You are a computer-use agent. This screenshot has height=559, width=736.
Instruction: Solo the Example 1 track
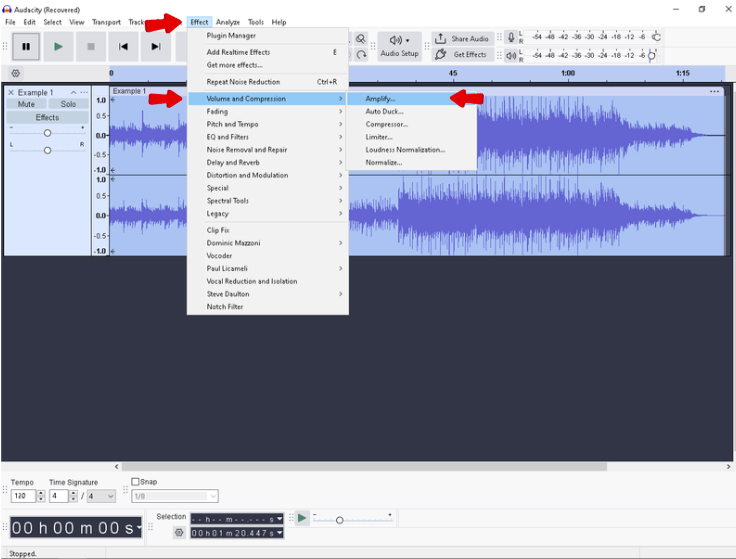68,104
